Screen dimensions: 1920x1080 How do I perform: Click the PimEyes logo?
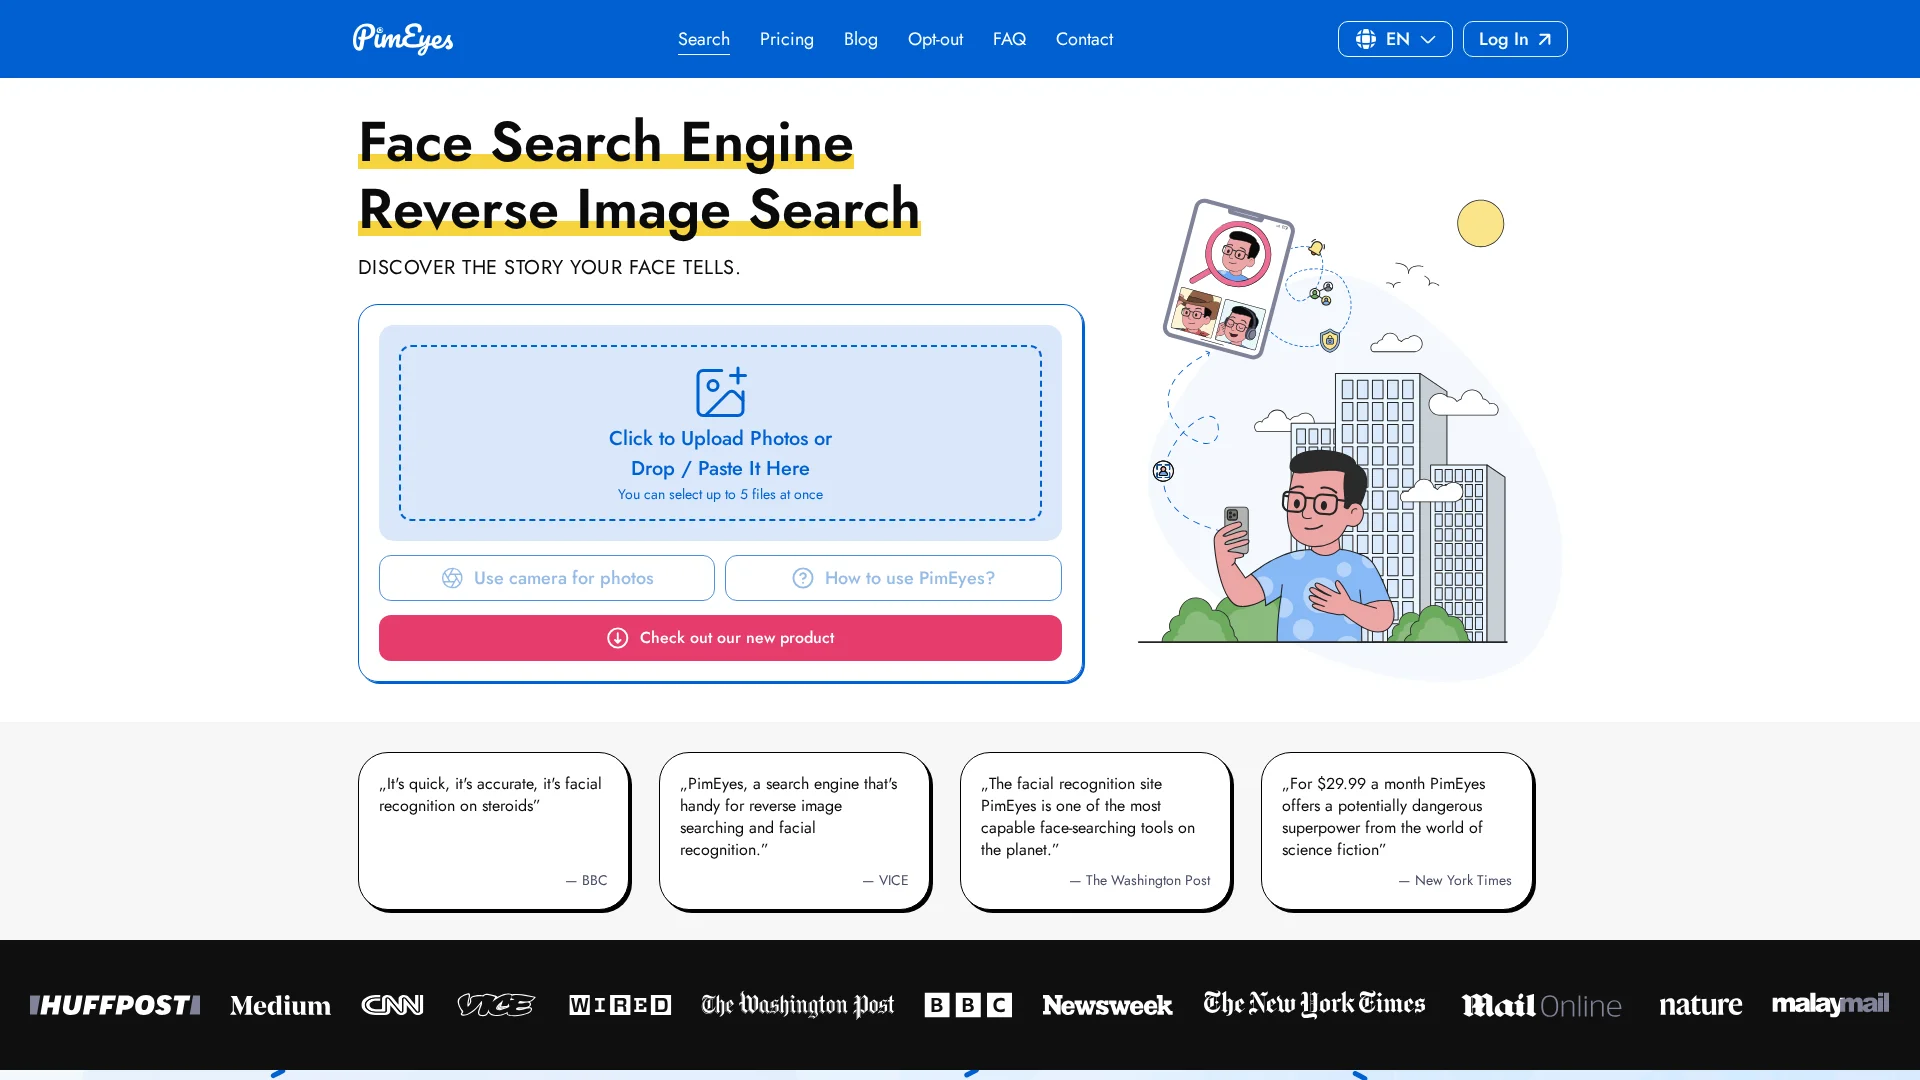tap(402, 39)
